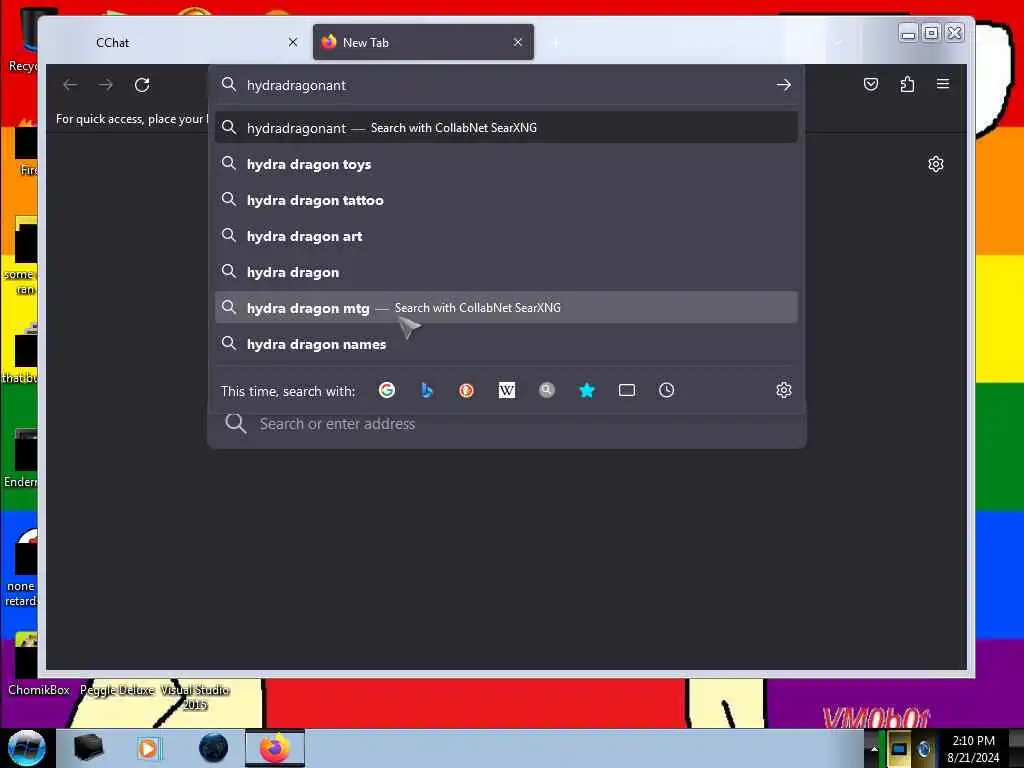Open new tab page personalize gear
The image size is (1024, 768).
pyautogui.click(x=935, y=164)
